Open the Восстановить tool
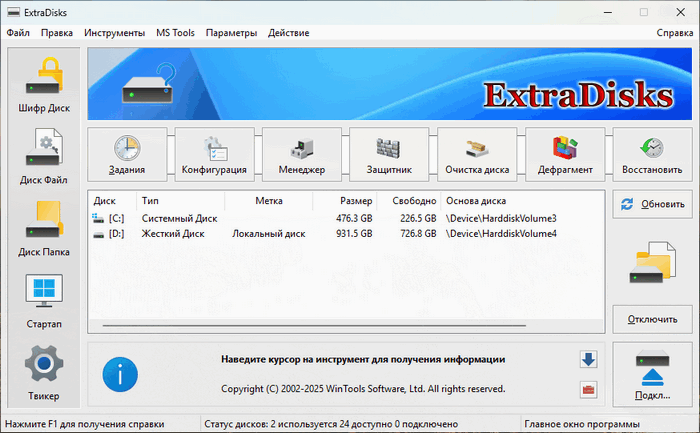Viewport: 700px width, 433px height. 652,154
